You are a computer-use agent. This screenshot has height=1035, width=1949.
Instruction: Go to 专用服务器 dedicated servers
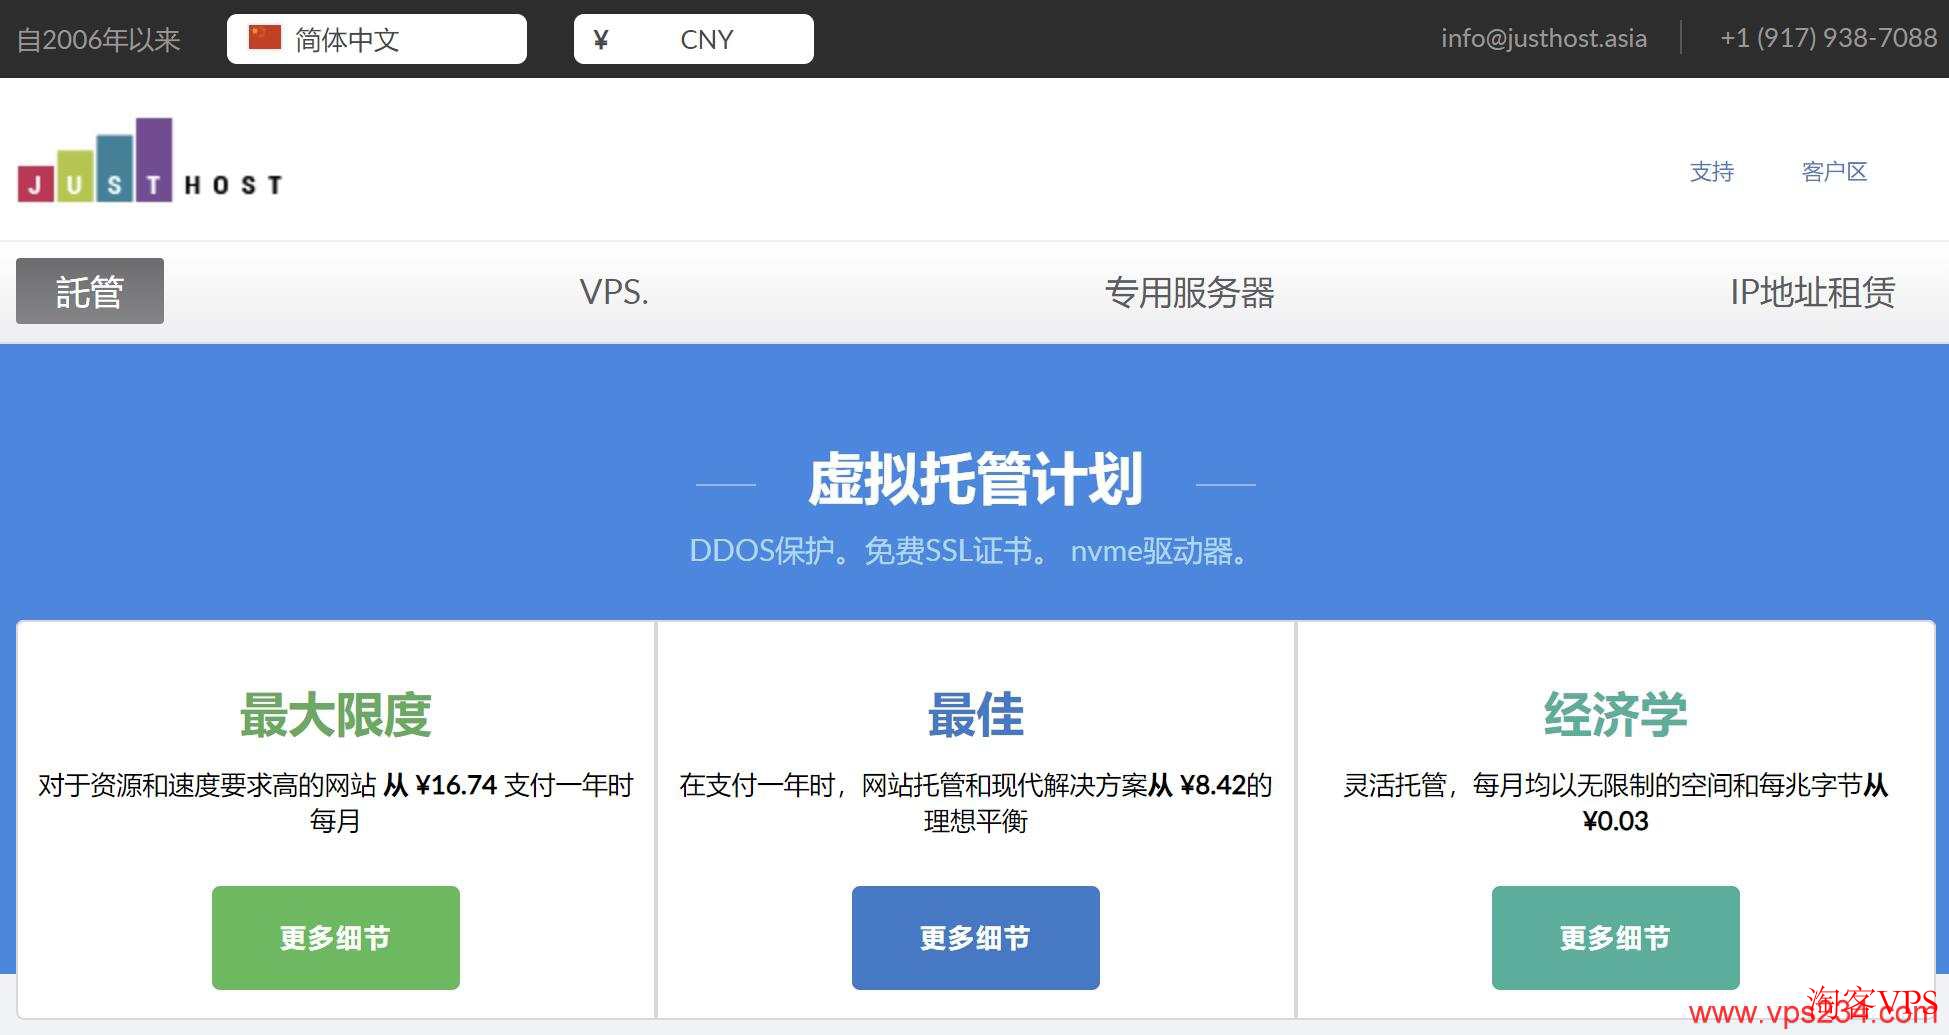1189,292
